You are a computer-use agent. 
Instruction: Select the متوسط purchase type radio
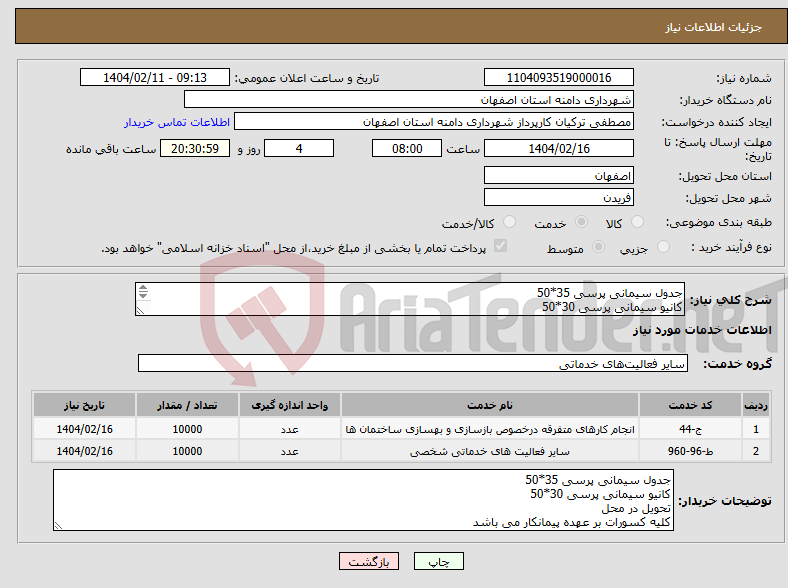click(598, 246)
